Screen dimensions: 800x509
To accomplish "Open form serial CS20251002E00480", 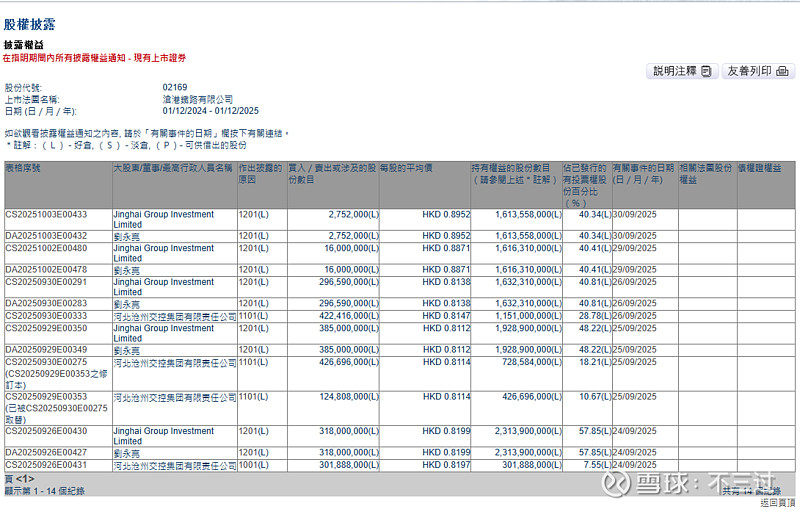I will [x=46, y=248].
